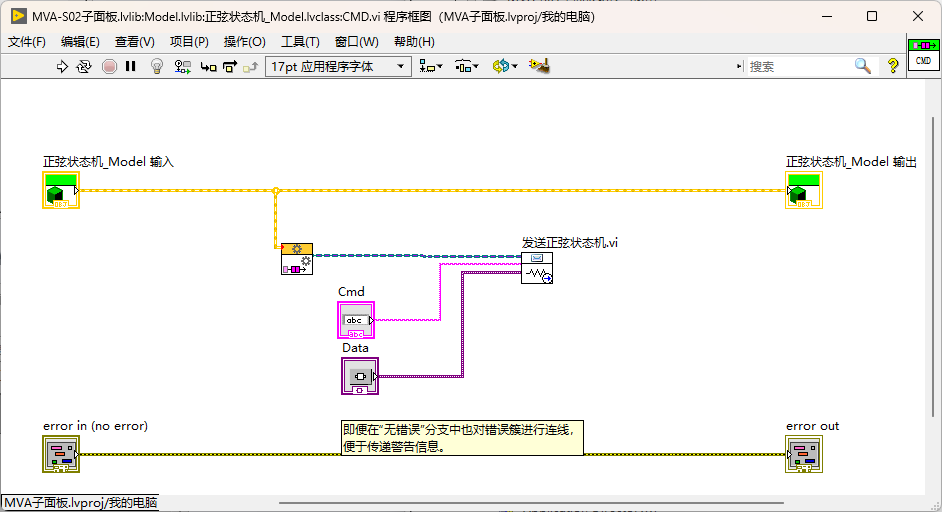Click the 发送正弦状态机.vi label
This screenshot has width=942, height=512.
570,243
